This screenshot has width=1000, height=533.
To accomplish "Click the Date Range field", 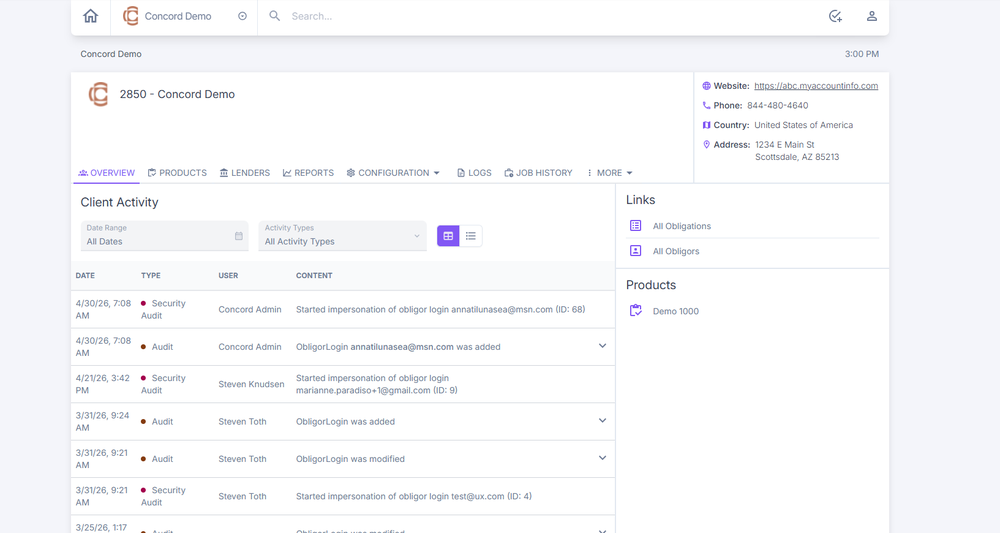I will tap(165, 236).
